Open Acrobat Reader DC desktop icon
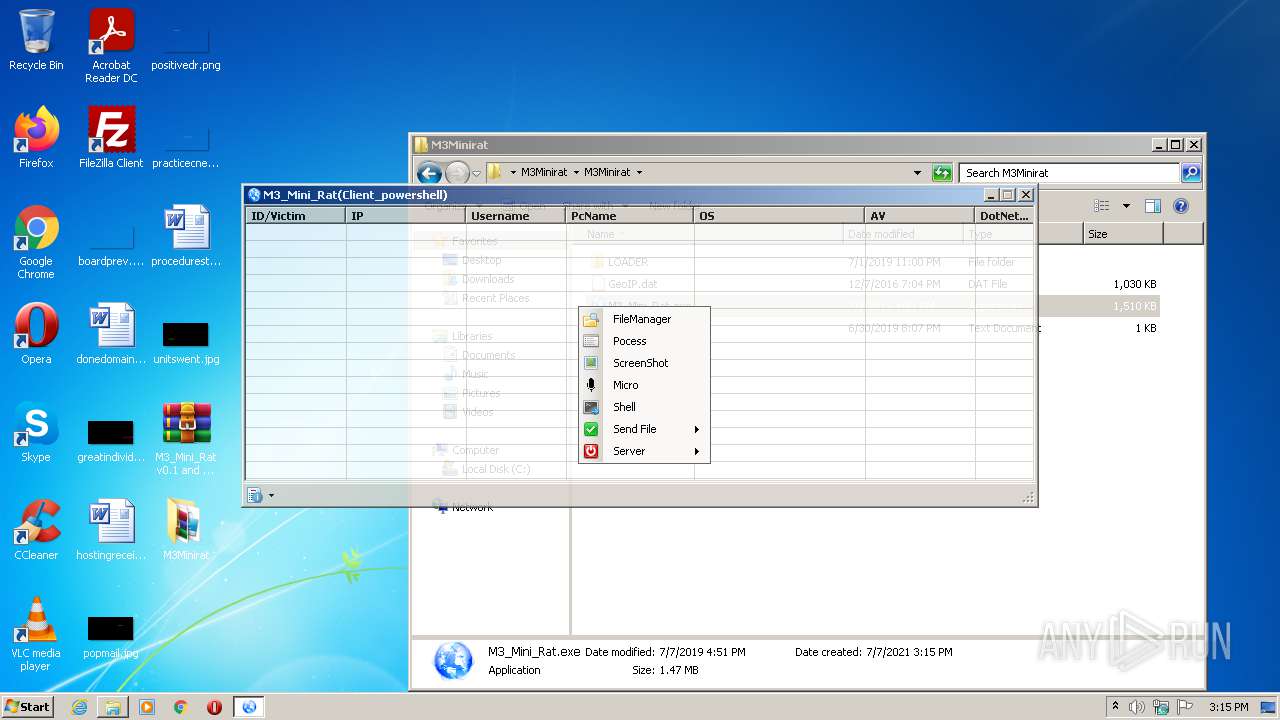 (x=111, y=46)
